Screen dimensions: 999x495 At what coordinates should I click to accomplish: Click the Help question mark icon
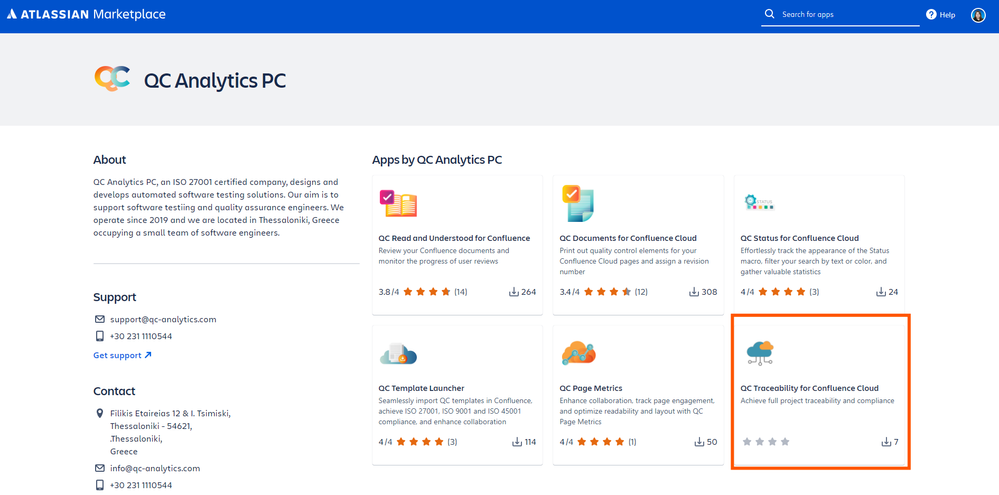pos(931,14)
